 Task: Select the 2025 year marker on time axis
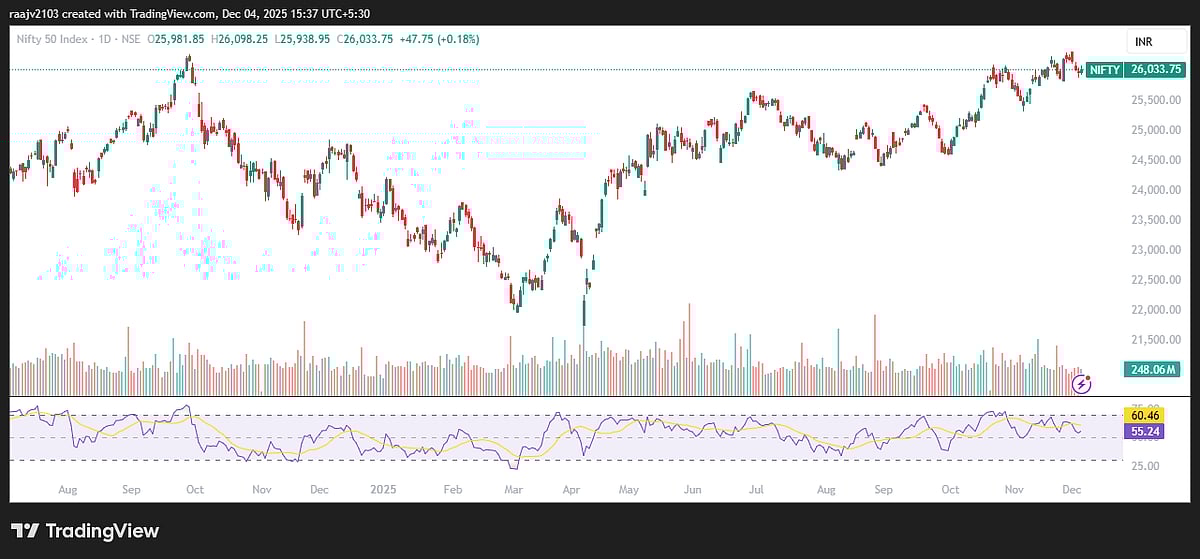tap(383, 491)
